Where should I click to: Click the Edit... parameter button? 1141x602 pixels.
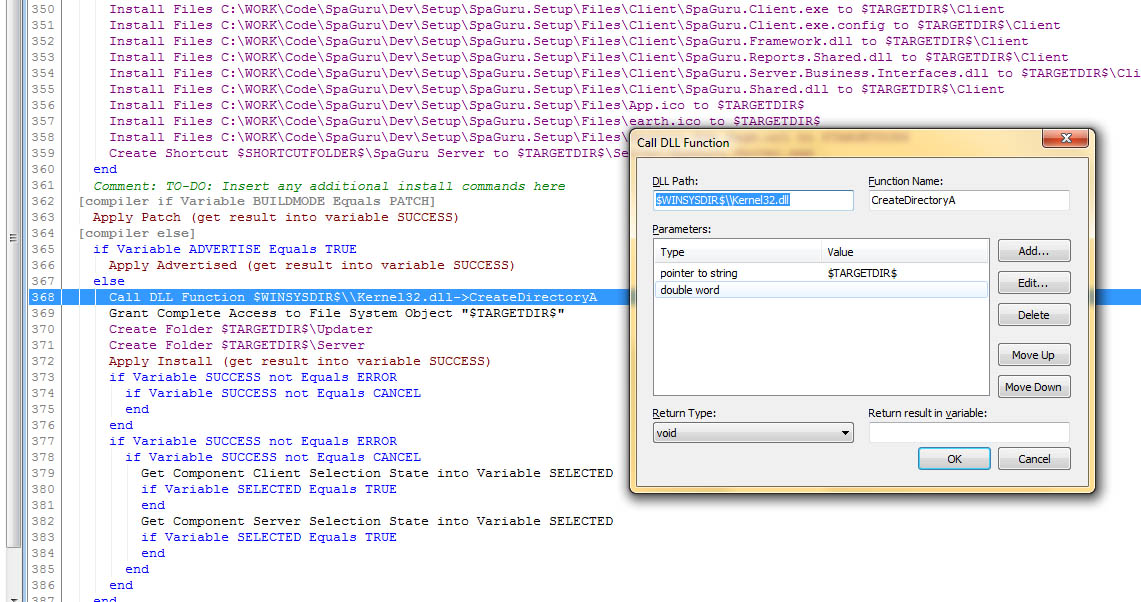click(x=1033, y=283)
